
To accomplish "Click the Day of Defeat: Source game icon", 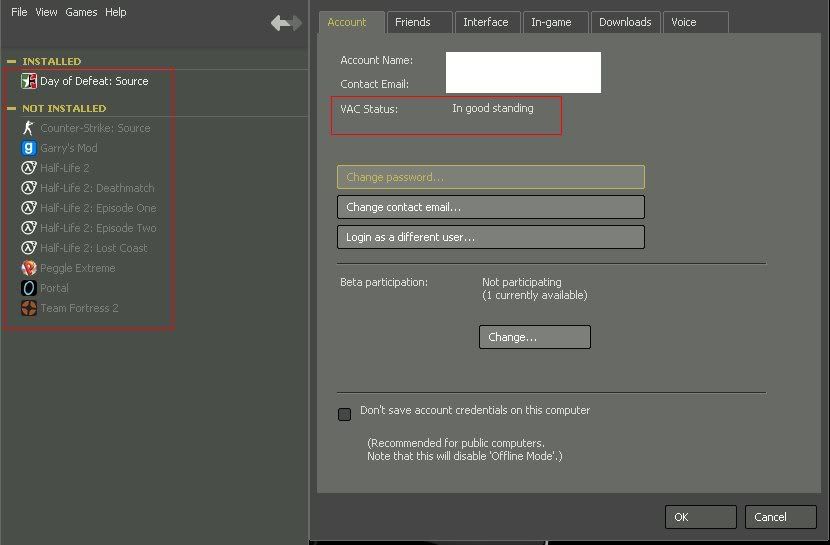I will [x=29, y=81].
